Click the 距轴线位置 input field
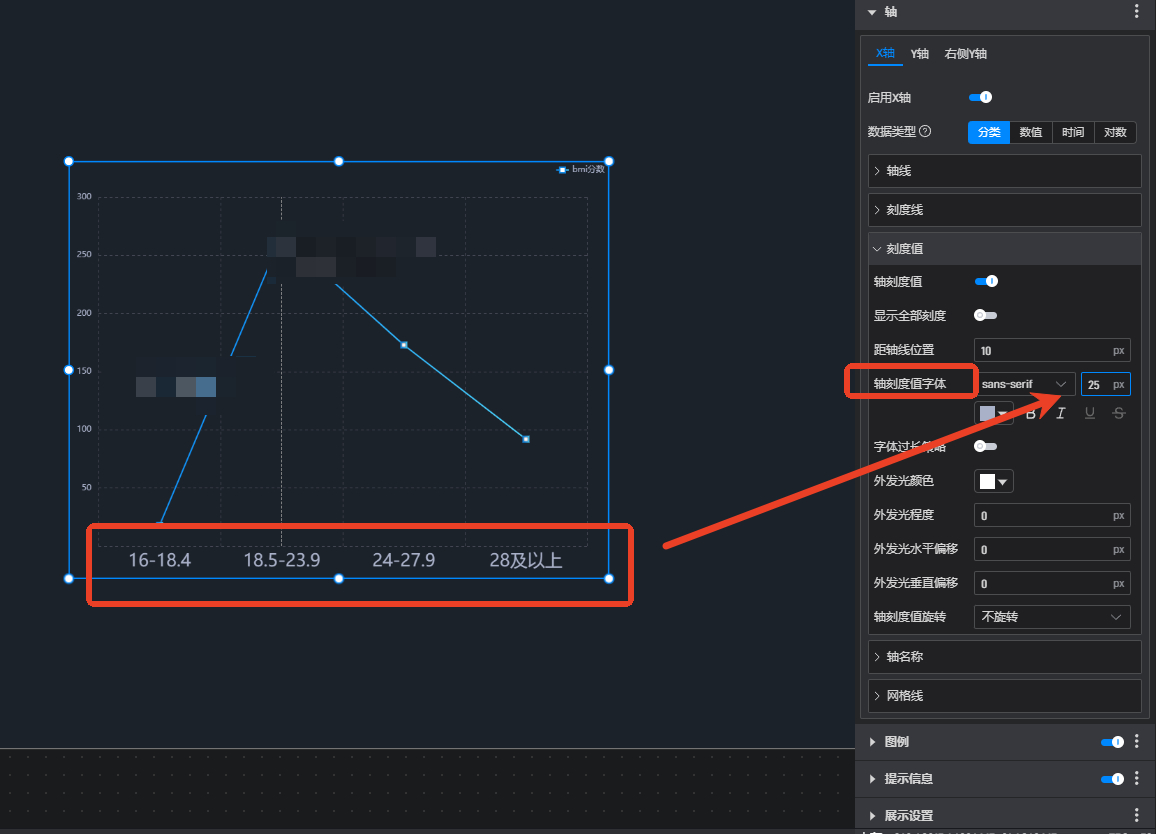 [1042, 351]
